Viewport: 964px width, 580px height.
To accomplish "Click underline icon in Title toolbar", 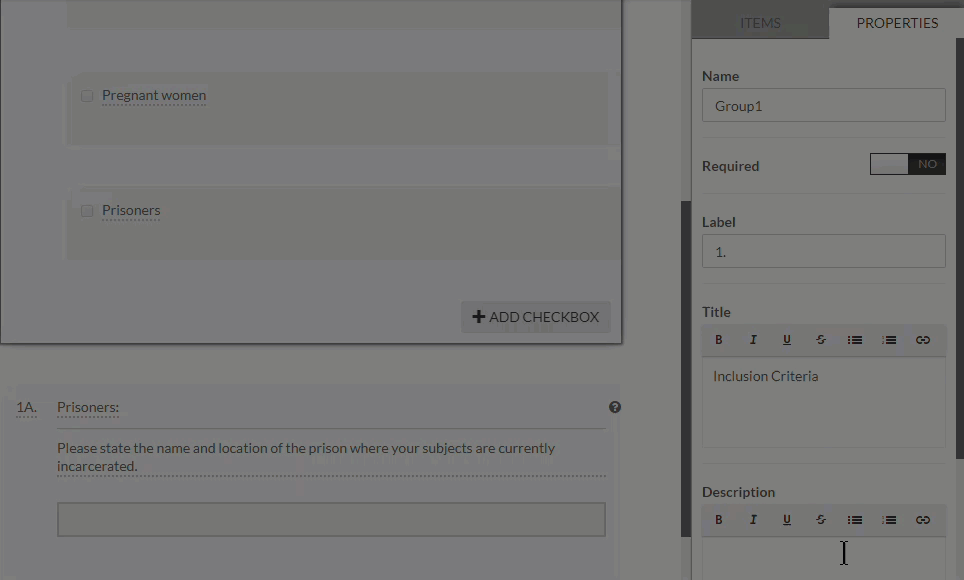I will coord(787,340).
